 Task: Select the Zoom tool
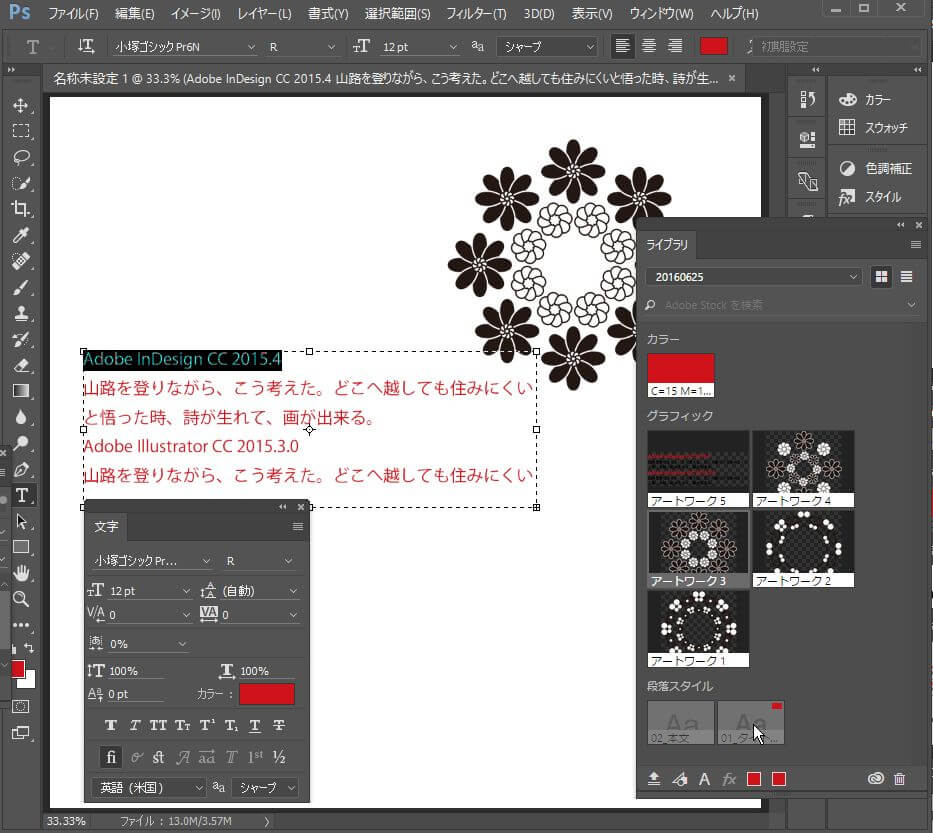point(21,599)
